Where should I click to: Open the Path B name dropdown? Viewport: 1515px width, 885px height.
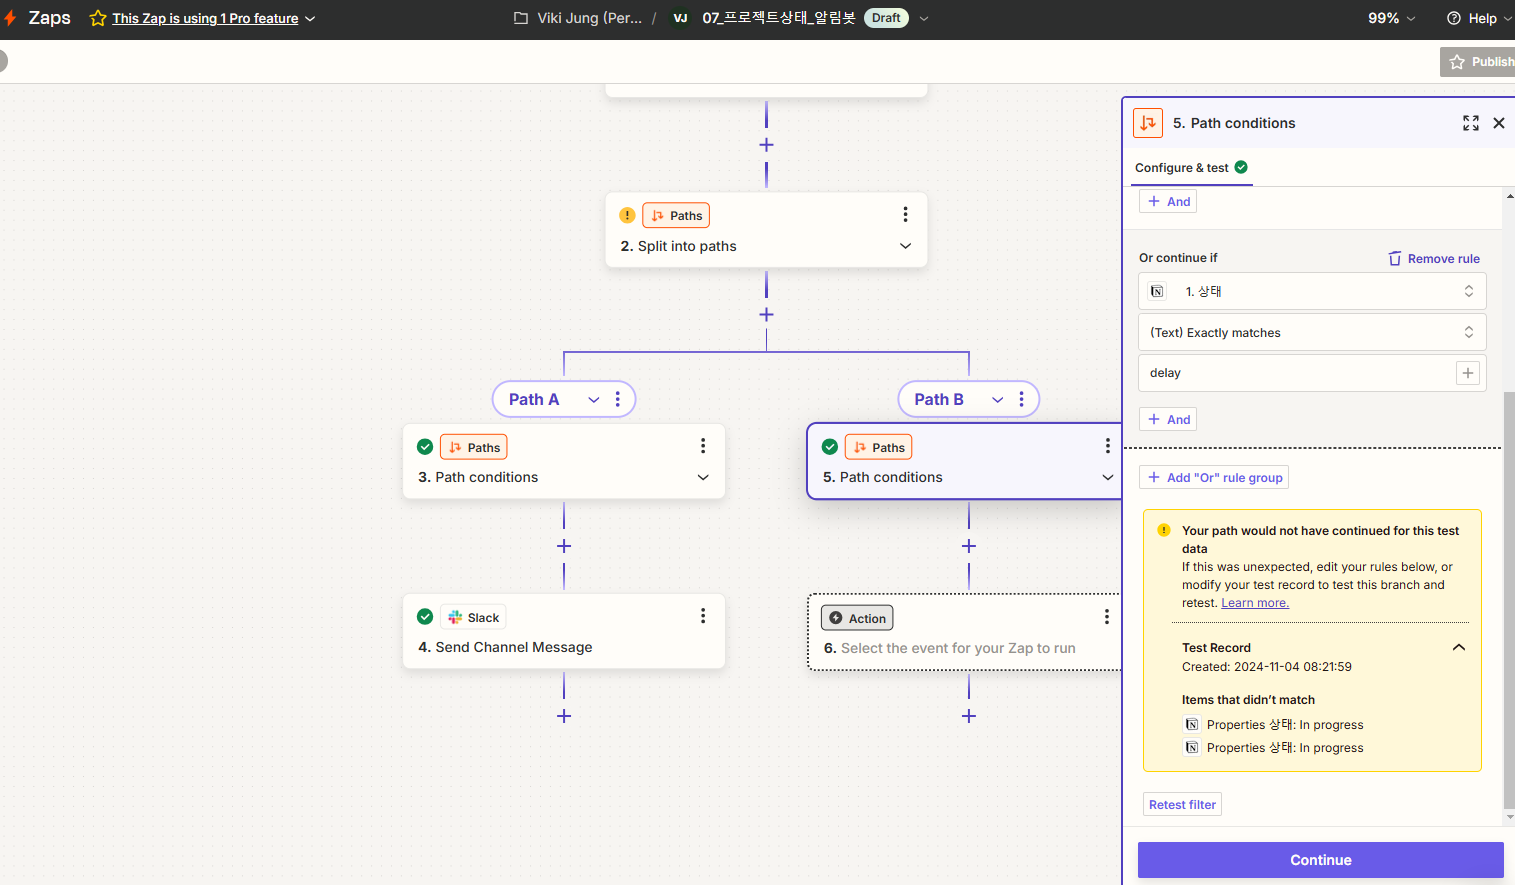click(997, 399)
